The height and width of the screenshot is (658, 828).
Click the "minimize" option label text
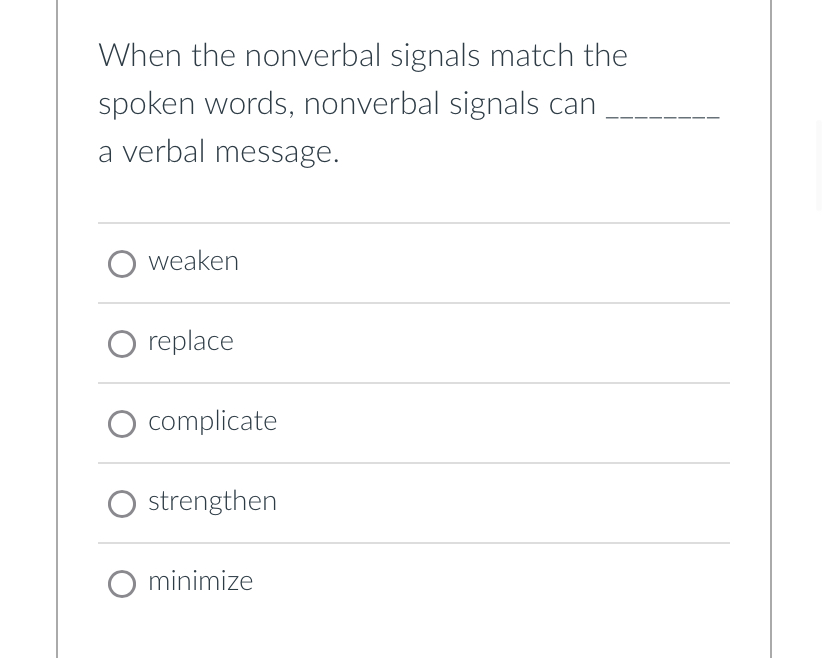click(200, 582)
